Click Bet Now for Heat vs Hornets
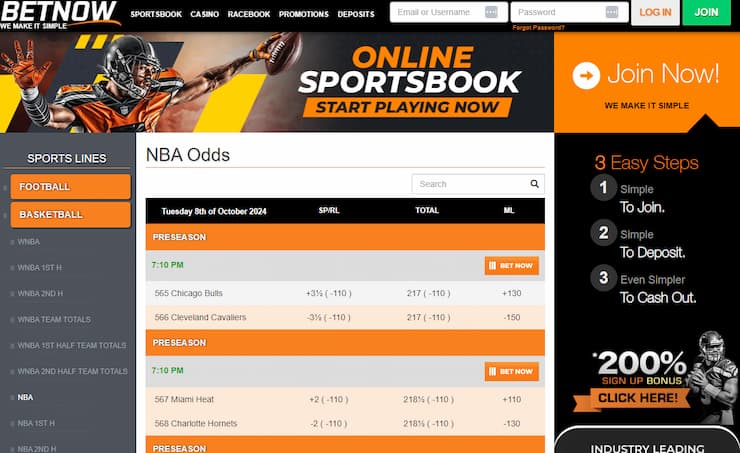Viewport: 740px width, 453px height. pos(512,372)
